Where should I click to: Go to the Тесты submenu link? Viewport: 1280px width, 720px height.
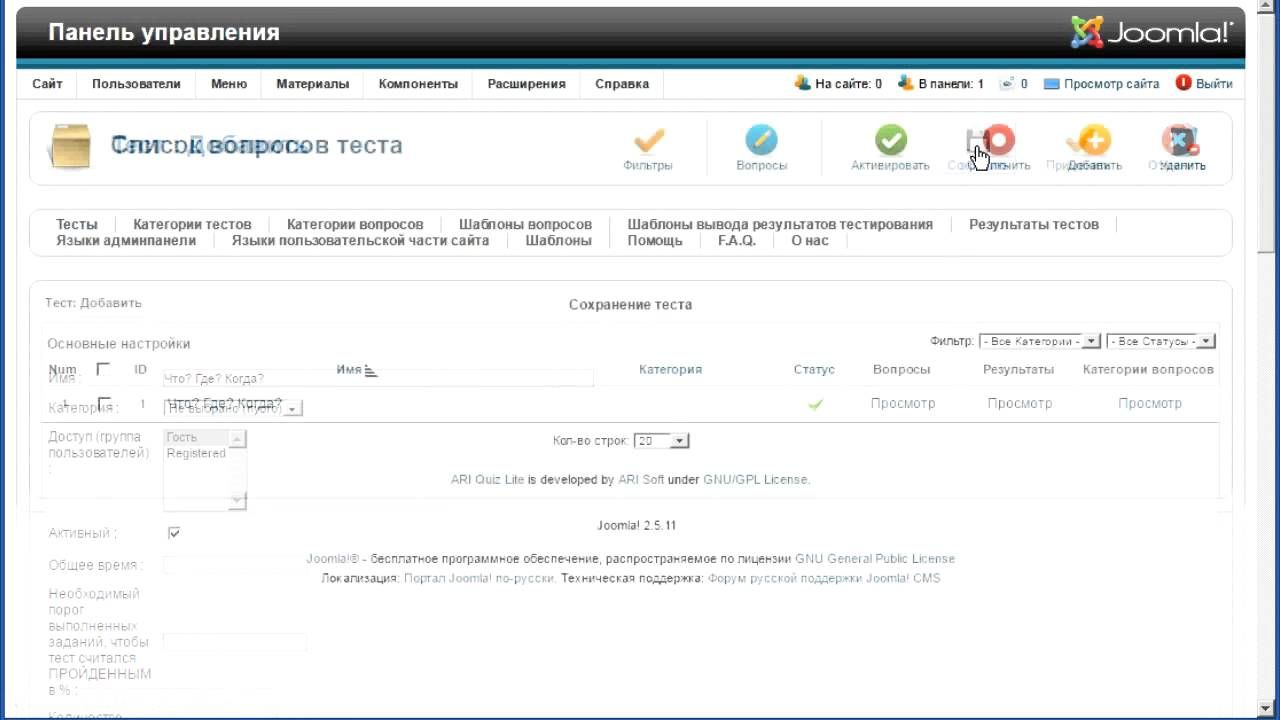[77, 224]
